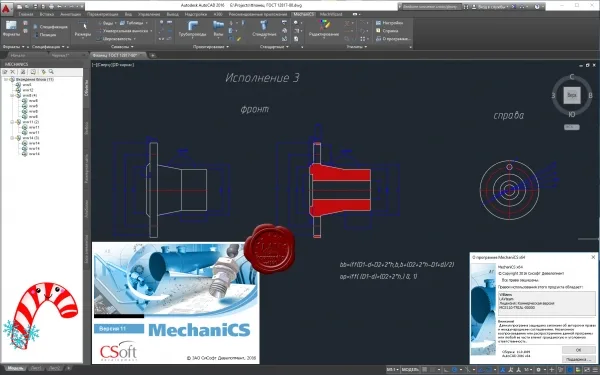Click the Undo arrow in quick access toolbar
600x375 pixels.
(60, 6)
